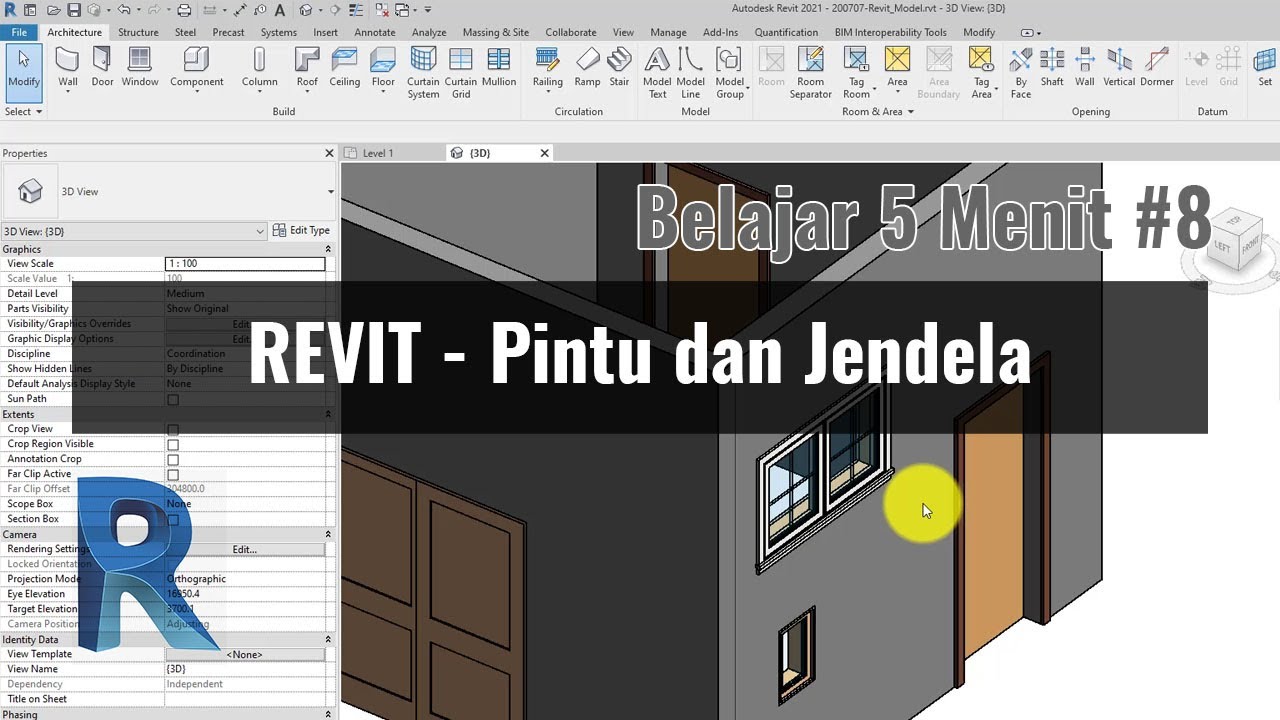Switch to the Insert ribbon tab

click(x=325, y=32)
